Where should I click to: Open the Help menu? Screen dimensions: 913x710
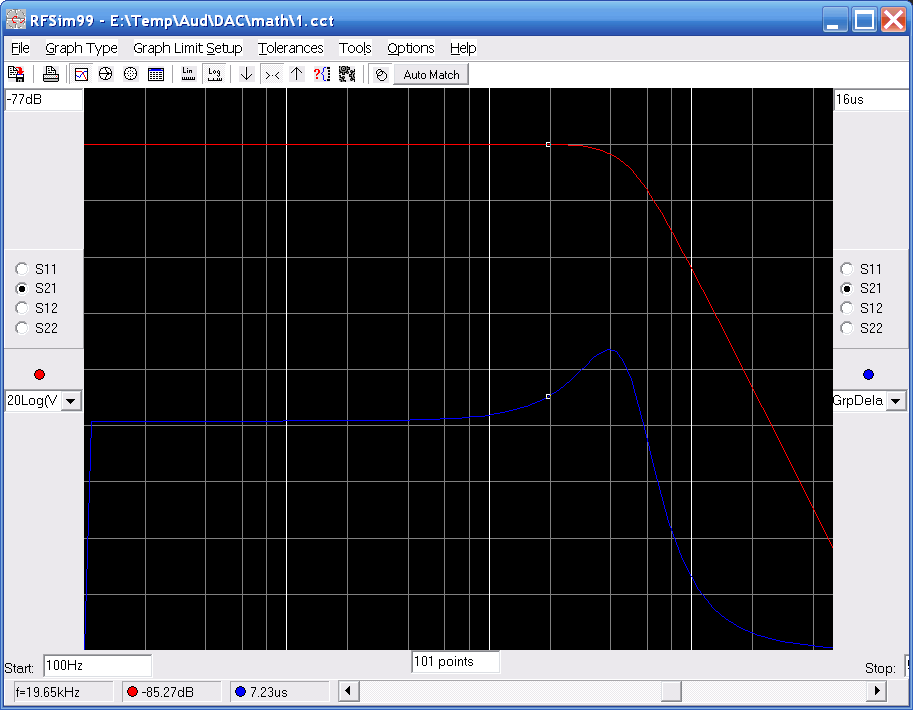pyautogui.click(x=463, y=48)
